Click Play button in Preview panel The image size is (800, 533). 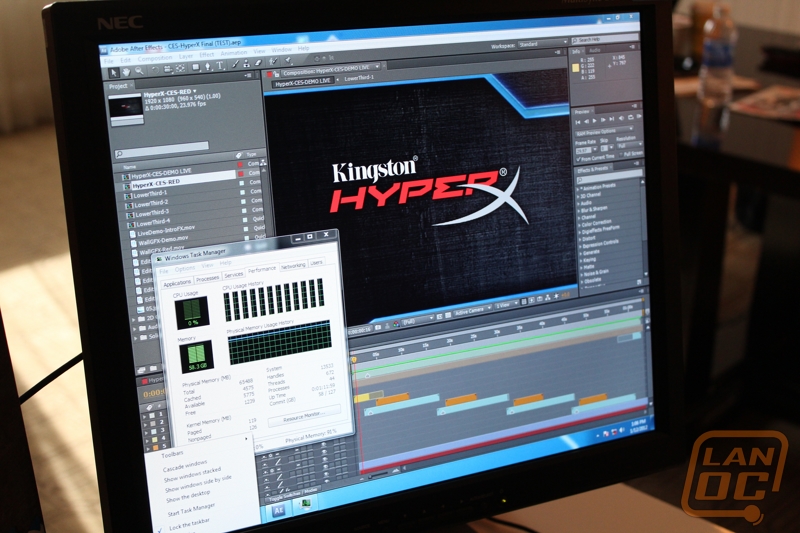(594, 121)
